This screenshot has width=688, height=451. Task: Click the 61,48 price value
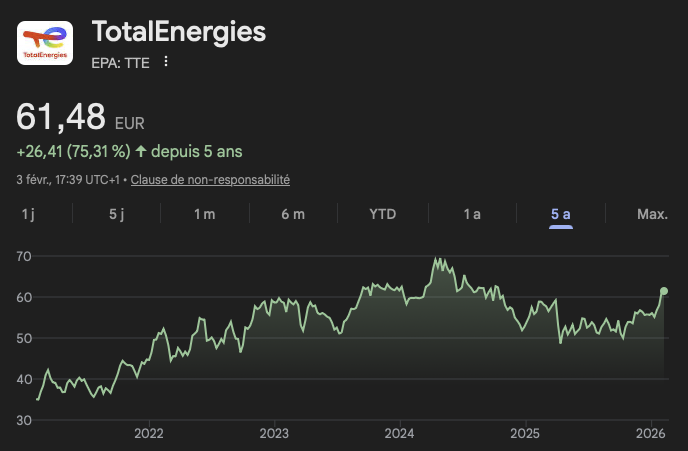61,117
